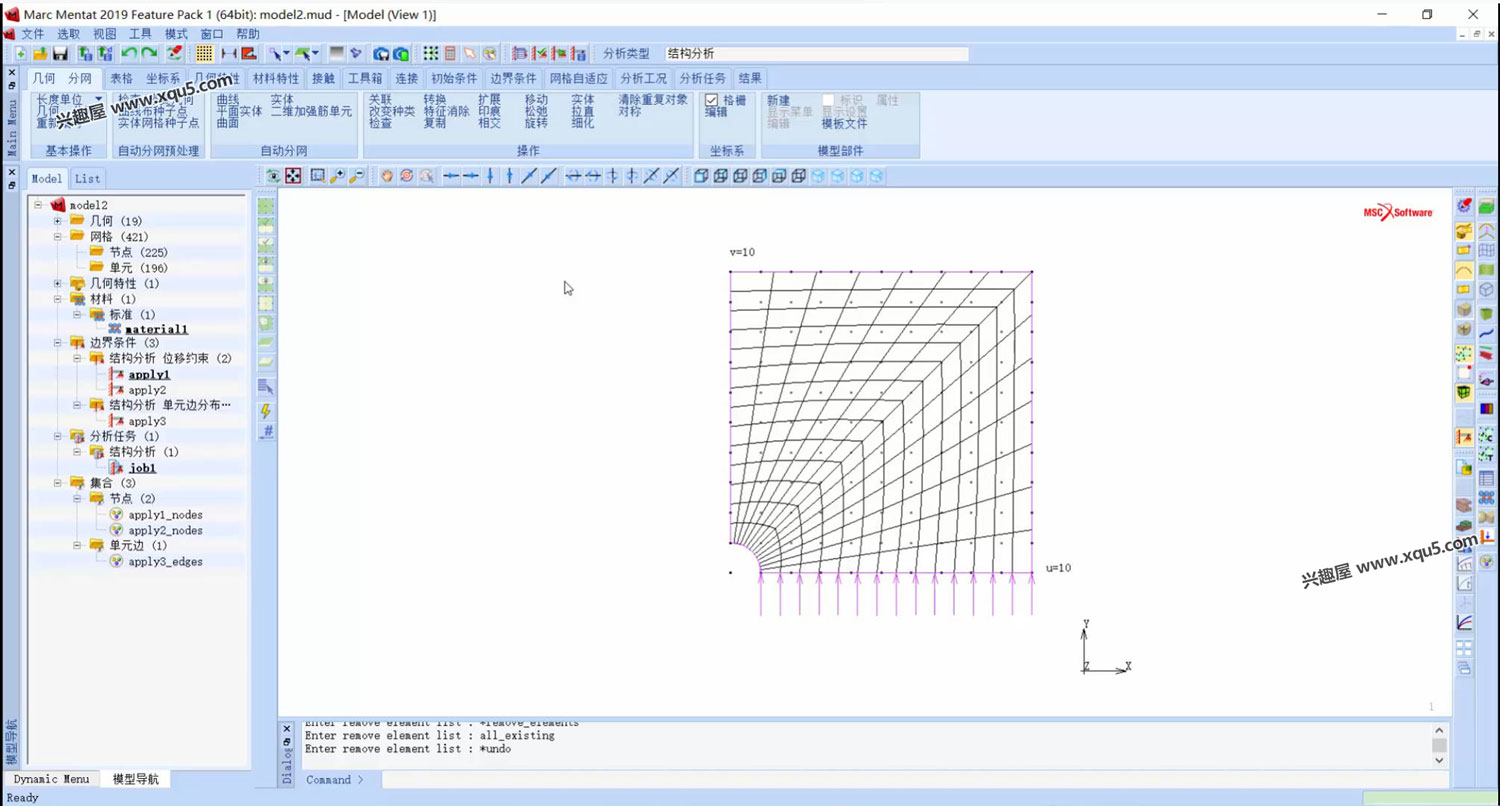Open the 文件 menu

[33, 34]
